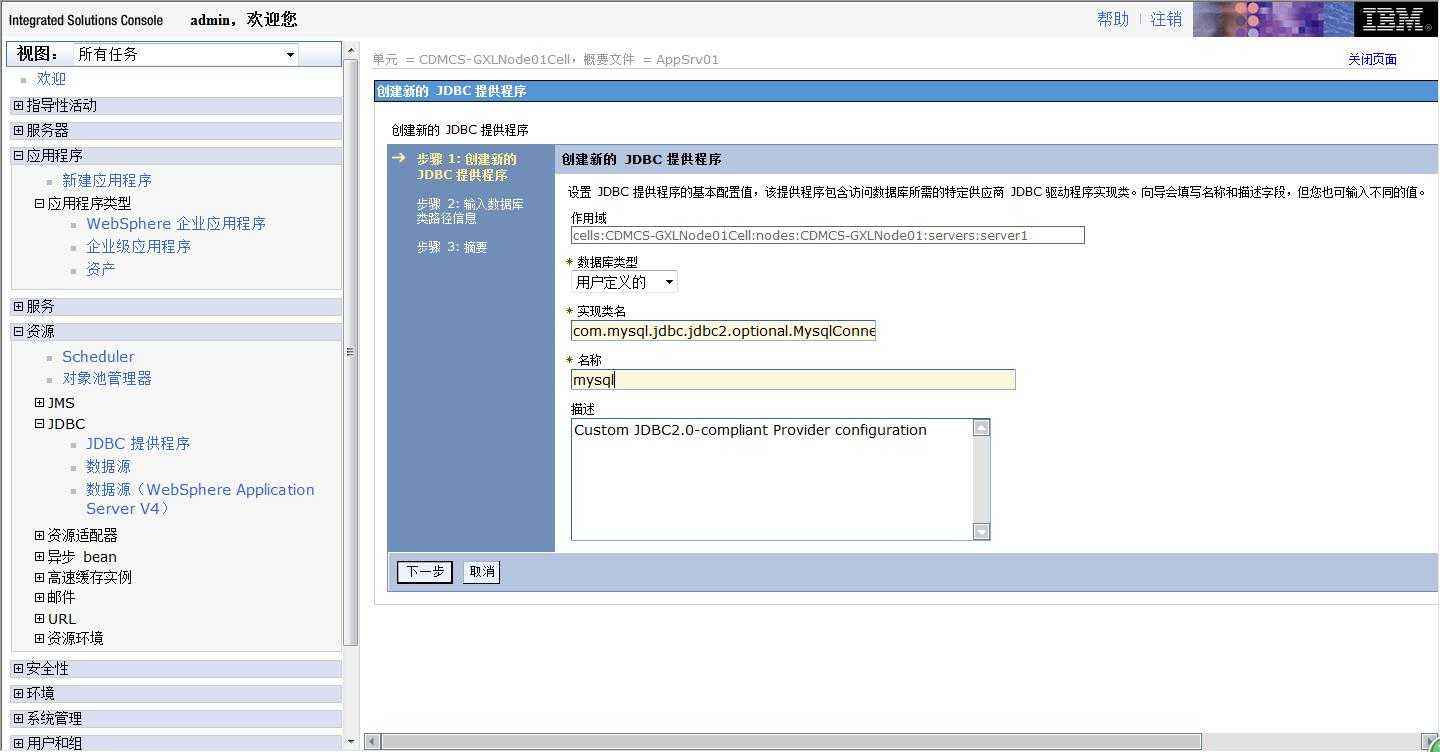1440x752 pixels.
Task: Click the description box scroll-up arrow
Action: (x=982, y=428)
